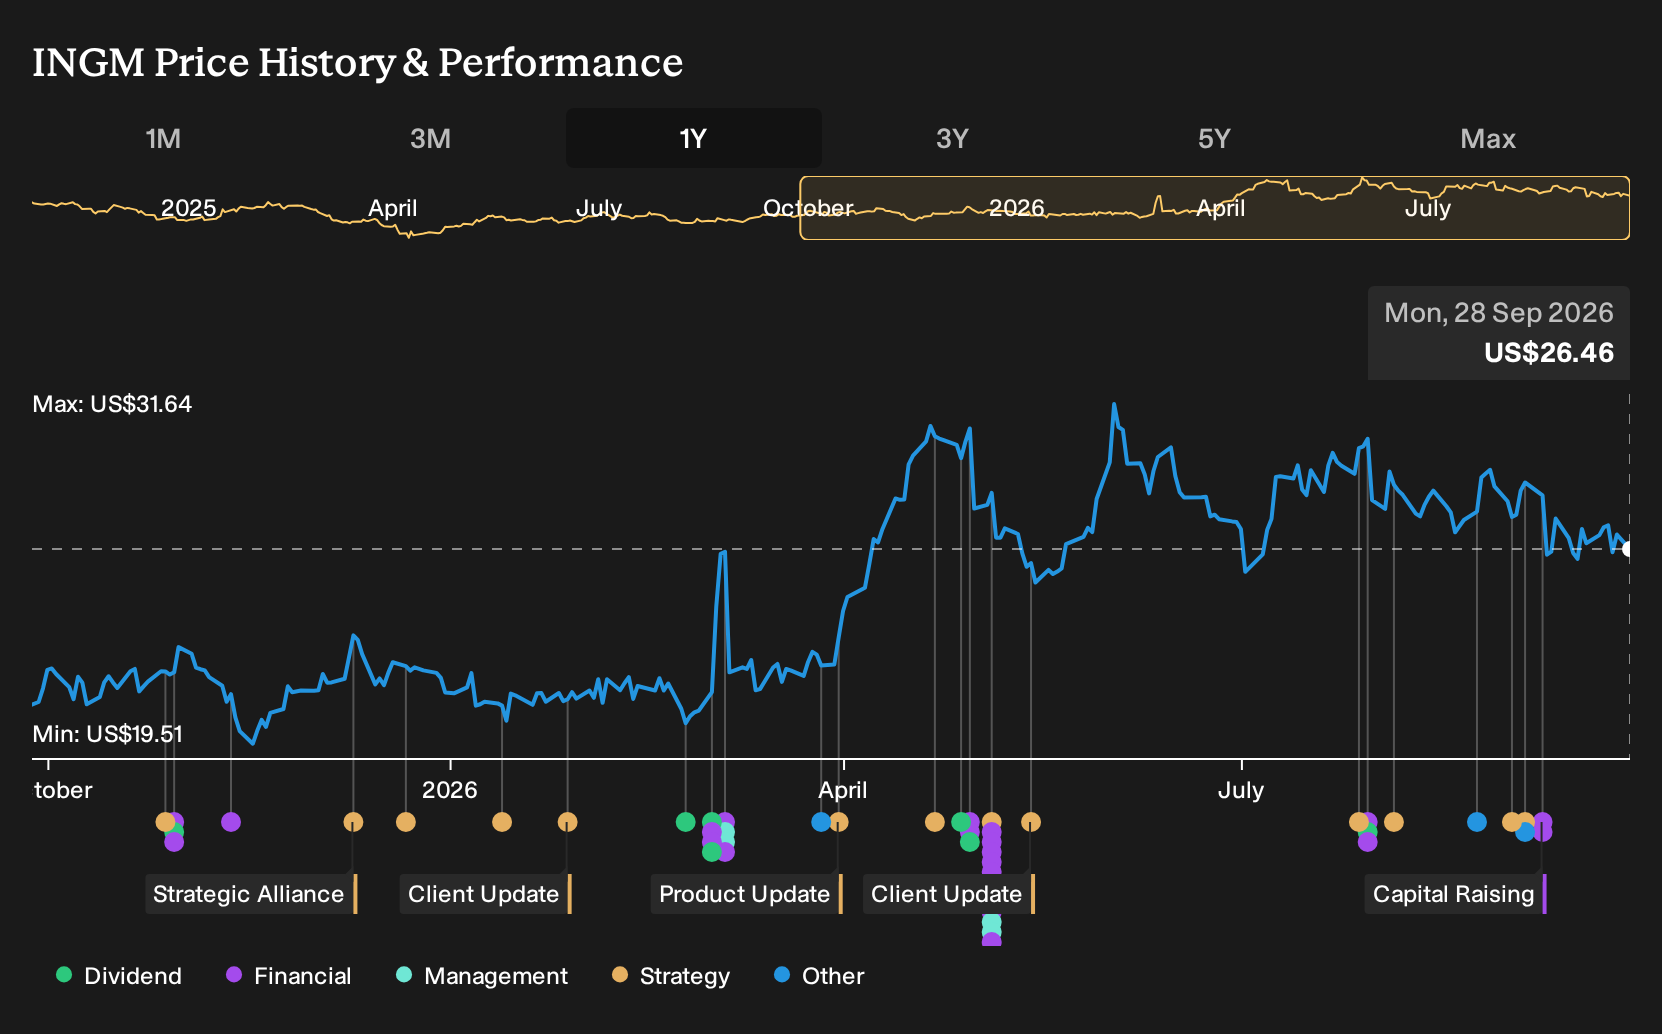1662x1034 pixels.
Task: Click the July axis label on main chart
Action: [1241, 790]
